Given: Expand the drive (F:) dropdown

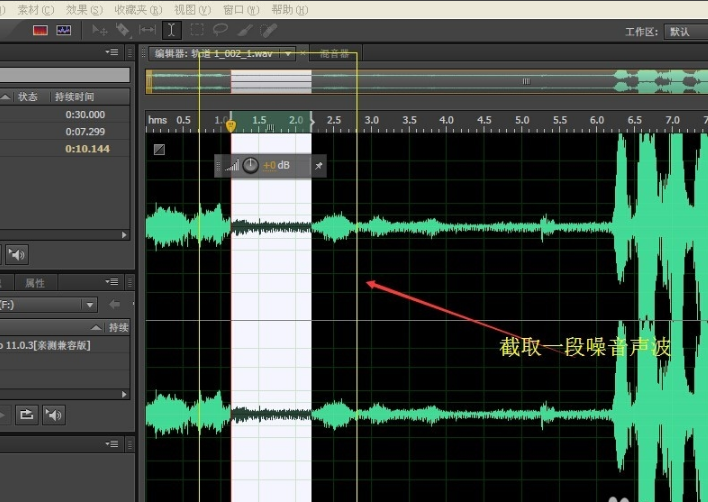Looking at the screenshot, I should click(90, 304).
